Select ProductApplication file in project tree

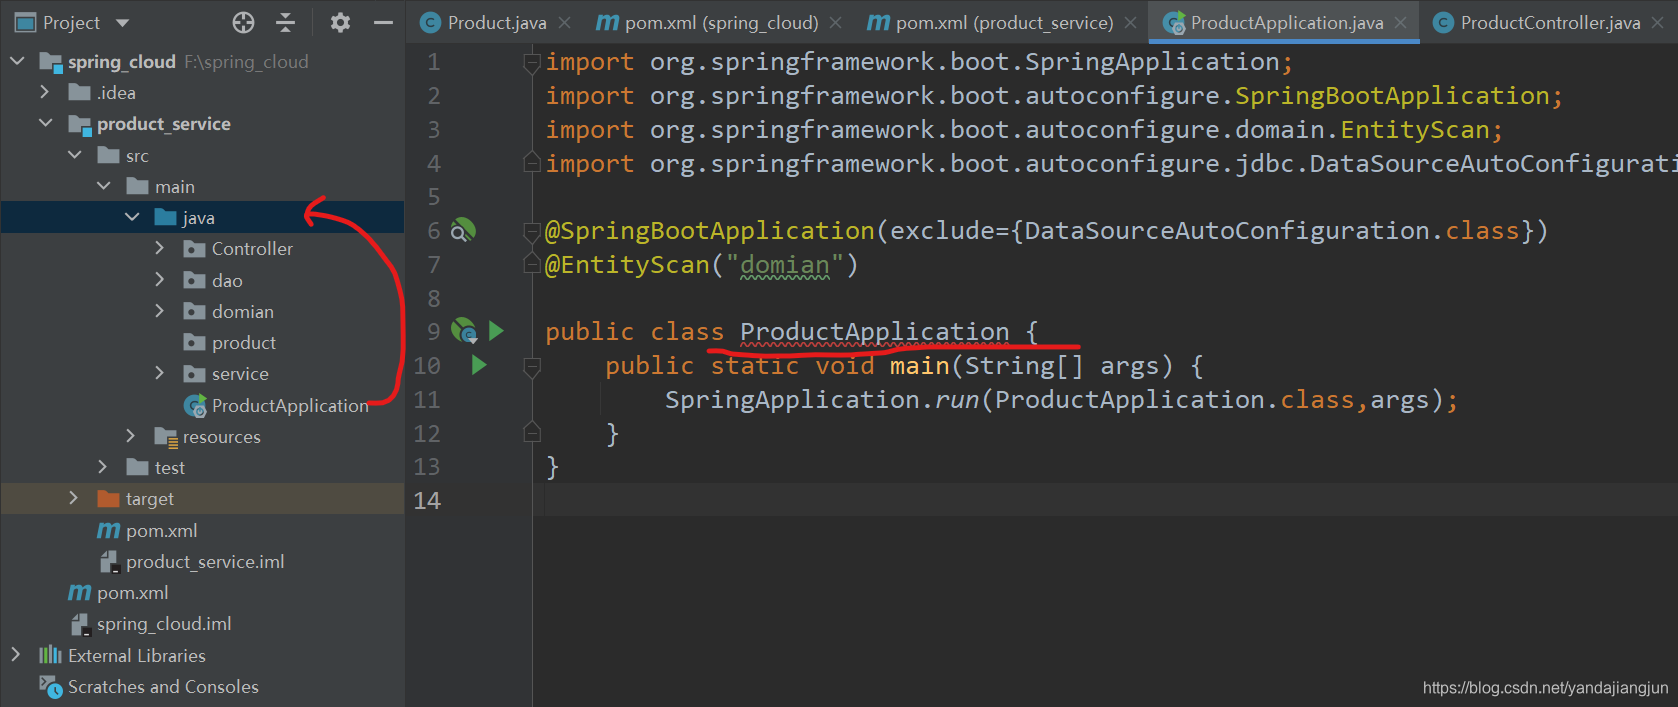click(x=289, y=406)
